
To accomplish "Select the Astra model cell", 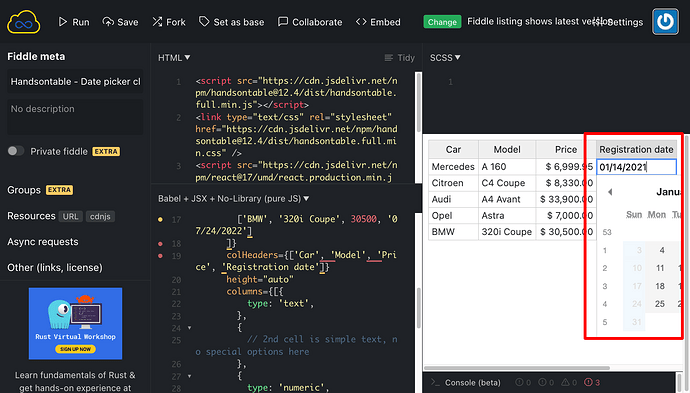I will (507, 216).
